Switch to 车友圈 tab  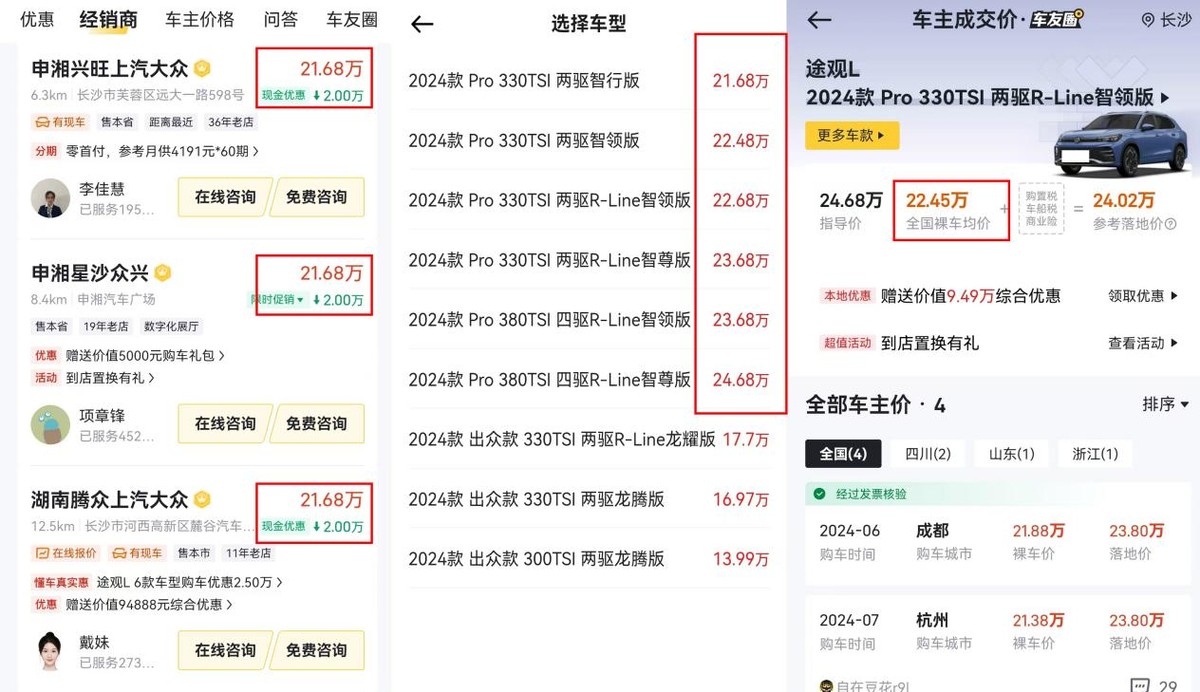pos(352,19)
